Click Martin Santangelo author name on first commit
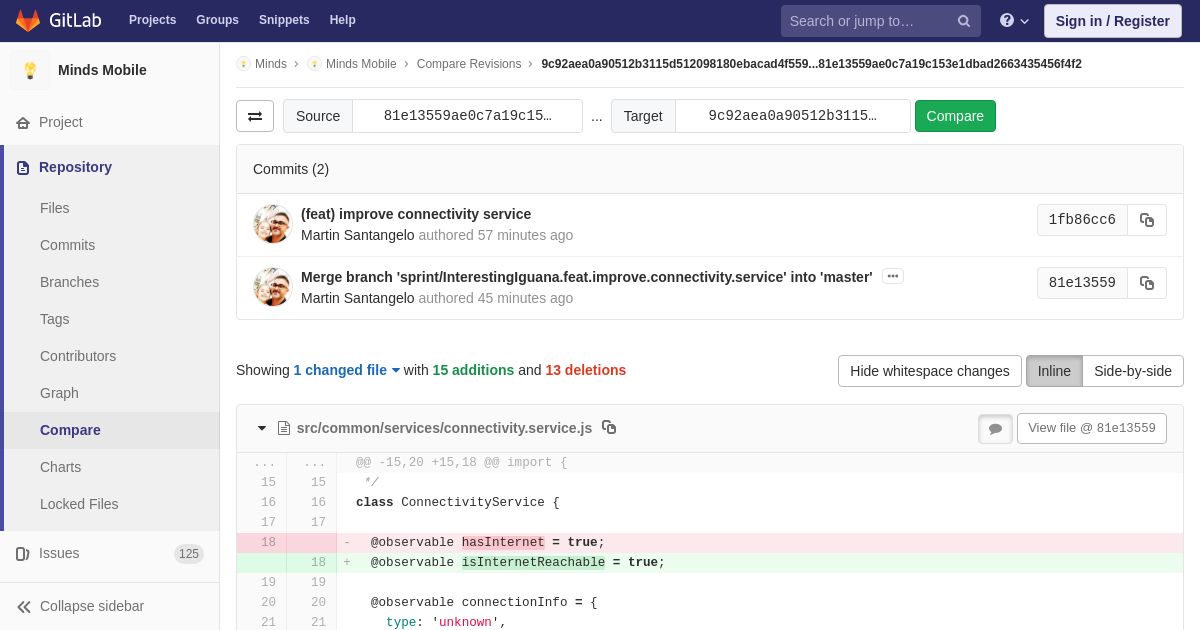 (357, 235)
